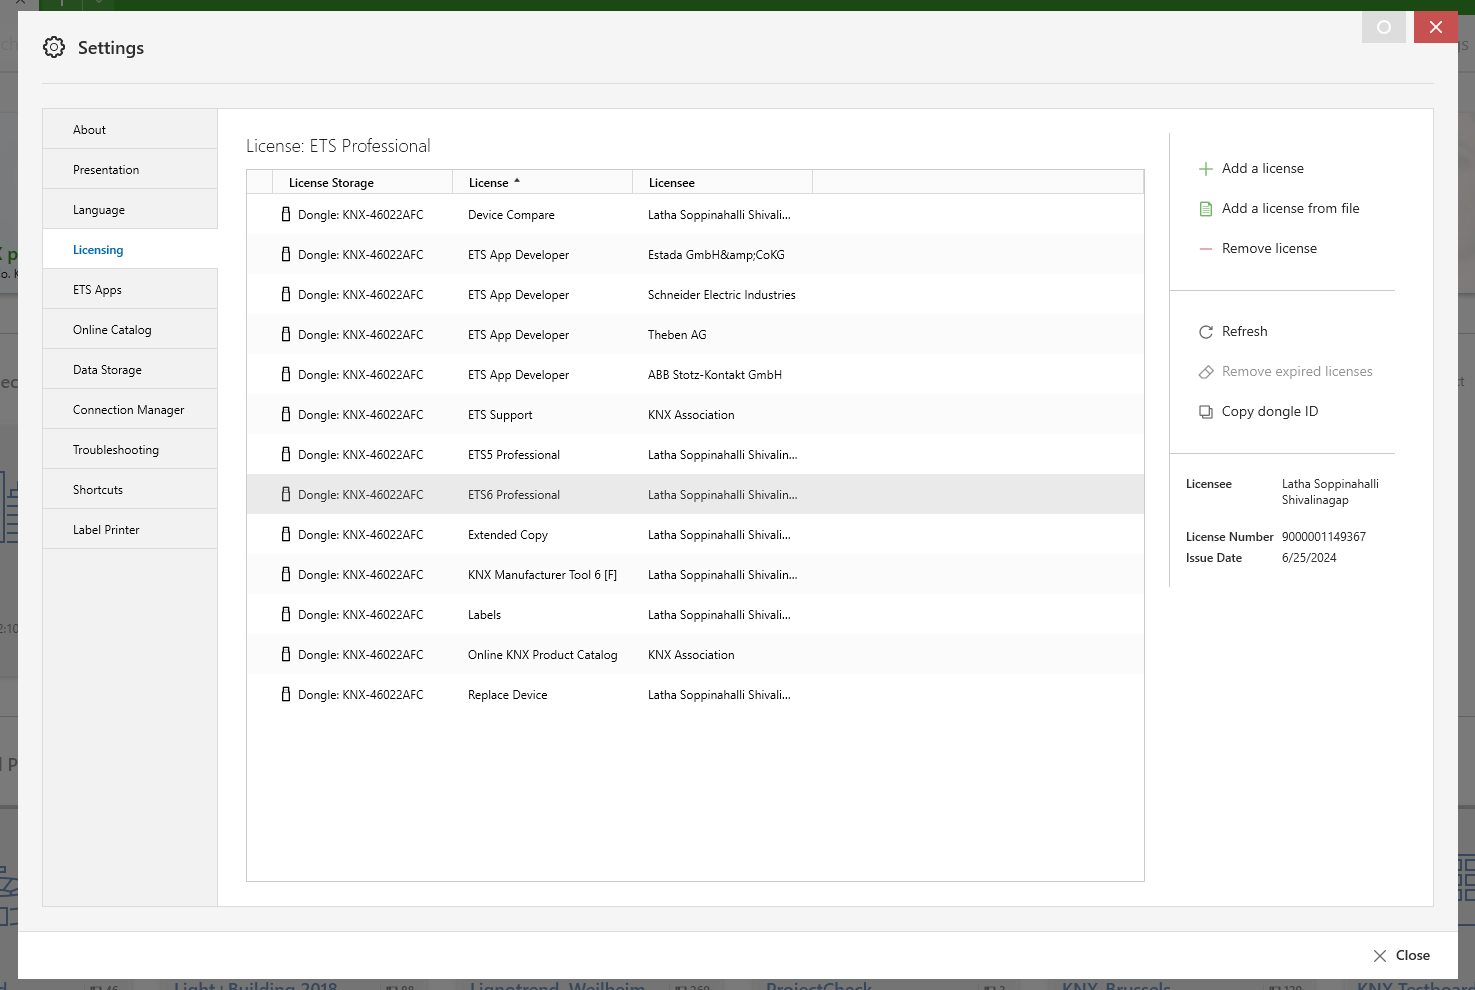Select KNX Manufacturer Tool 6 [F] cell
This screenshot has width=1475, height=990.
pyautogui.click(x=542, y=574)
